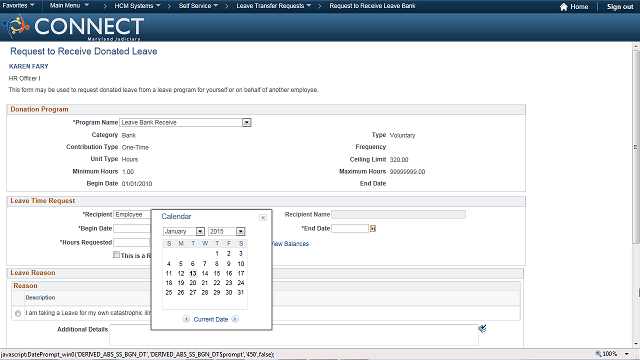
Task: Expand the year dropdown in Calendar
Action: 240,231
